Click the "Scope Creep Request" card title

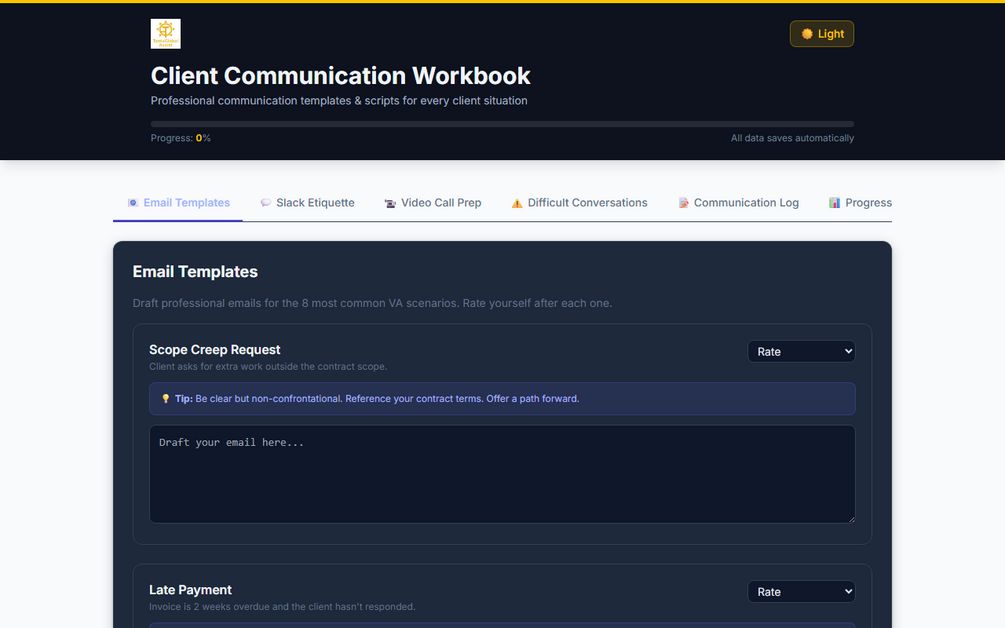click(215, 350)
